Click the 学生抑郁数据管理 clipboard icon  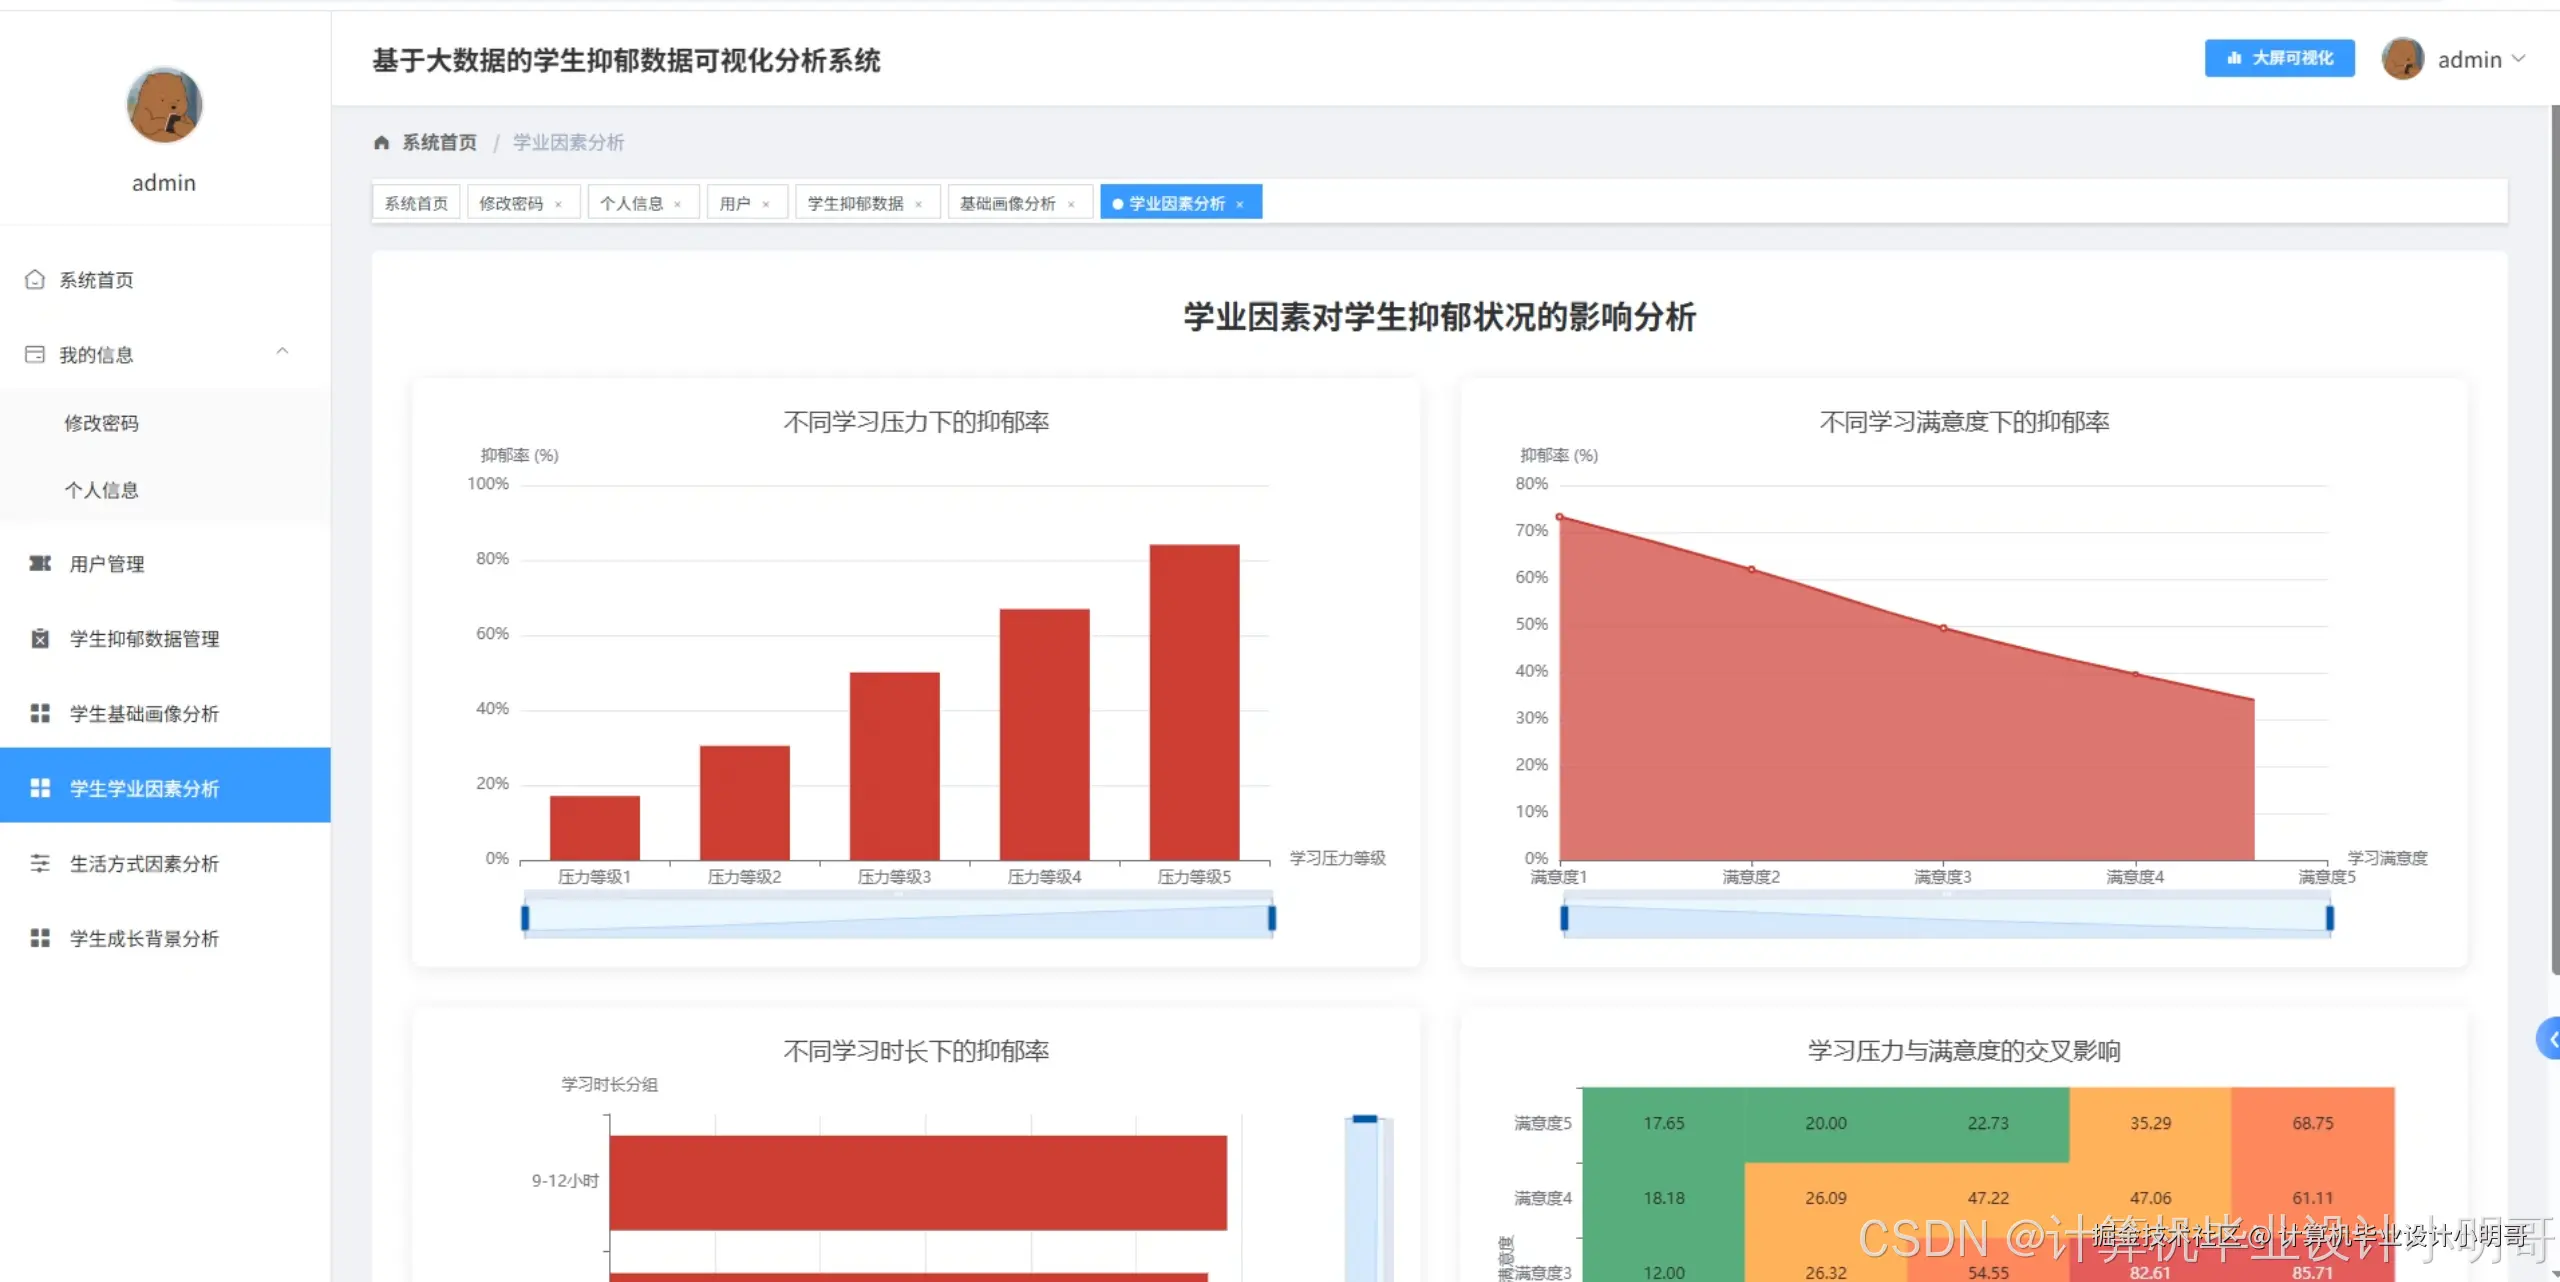40,639
